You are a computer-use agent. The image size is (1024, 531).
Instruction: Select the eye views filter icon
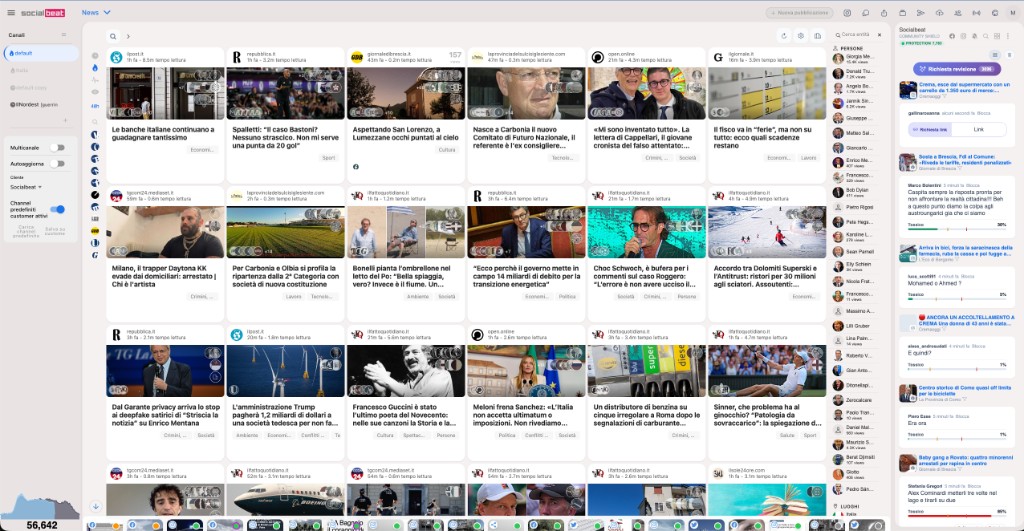pyautogui.click(x=95, y=93)
